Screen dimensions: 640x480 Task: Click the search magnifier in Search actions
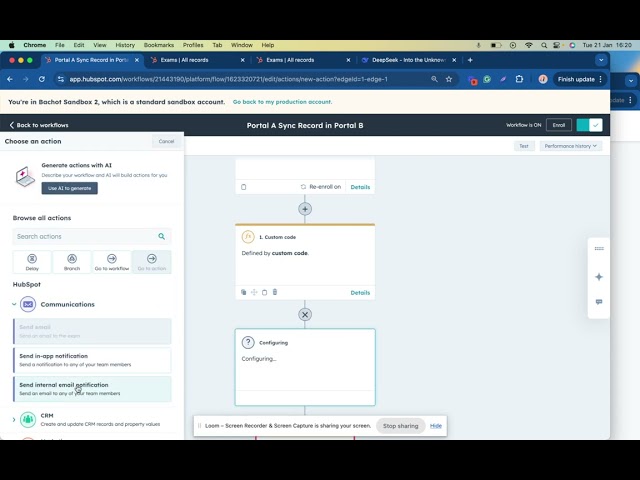162,236
